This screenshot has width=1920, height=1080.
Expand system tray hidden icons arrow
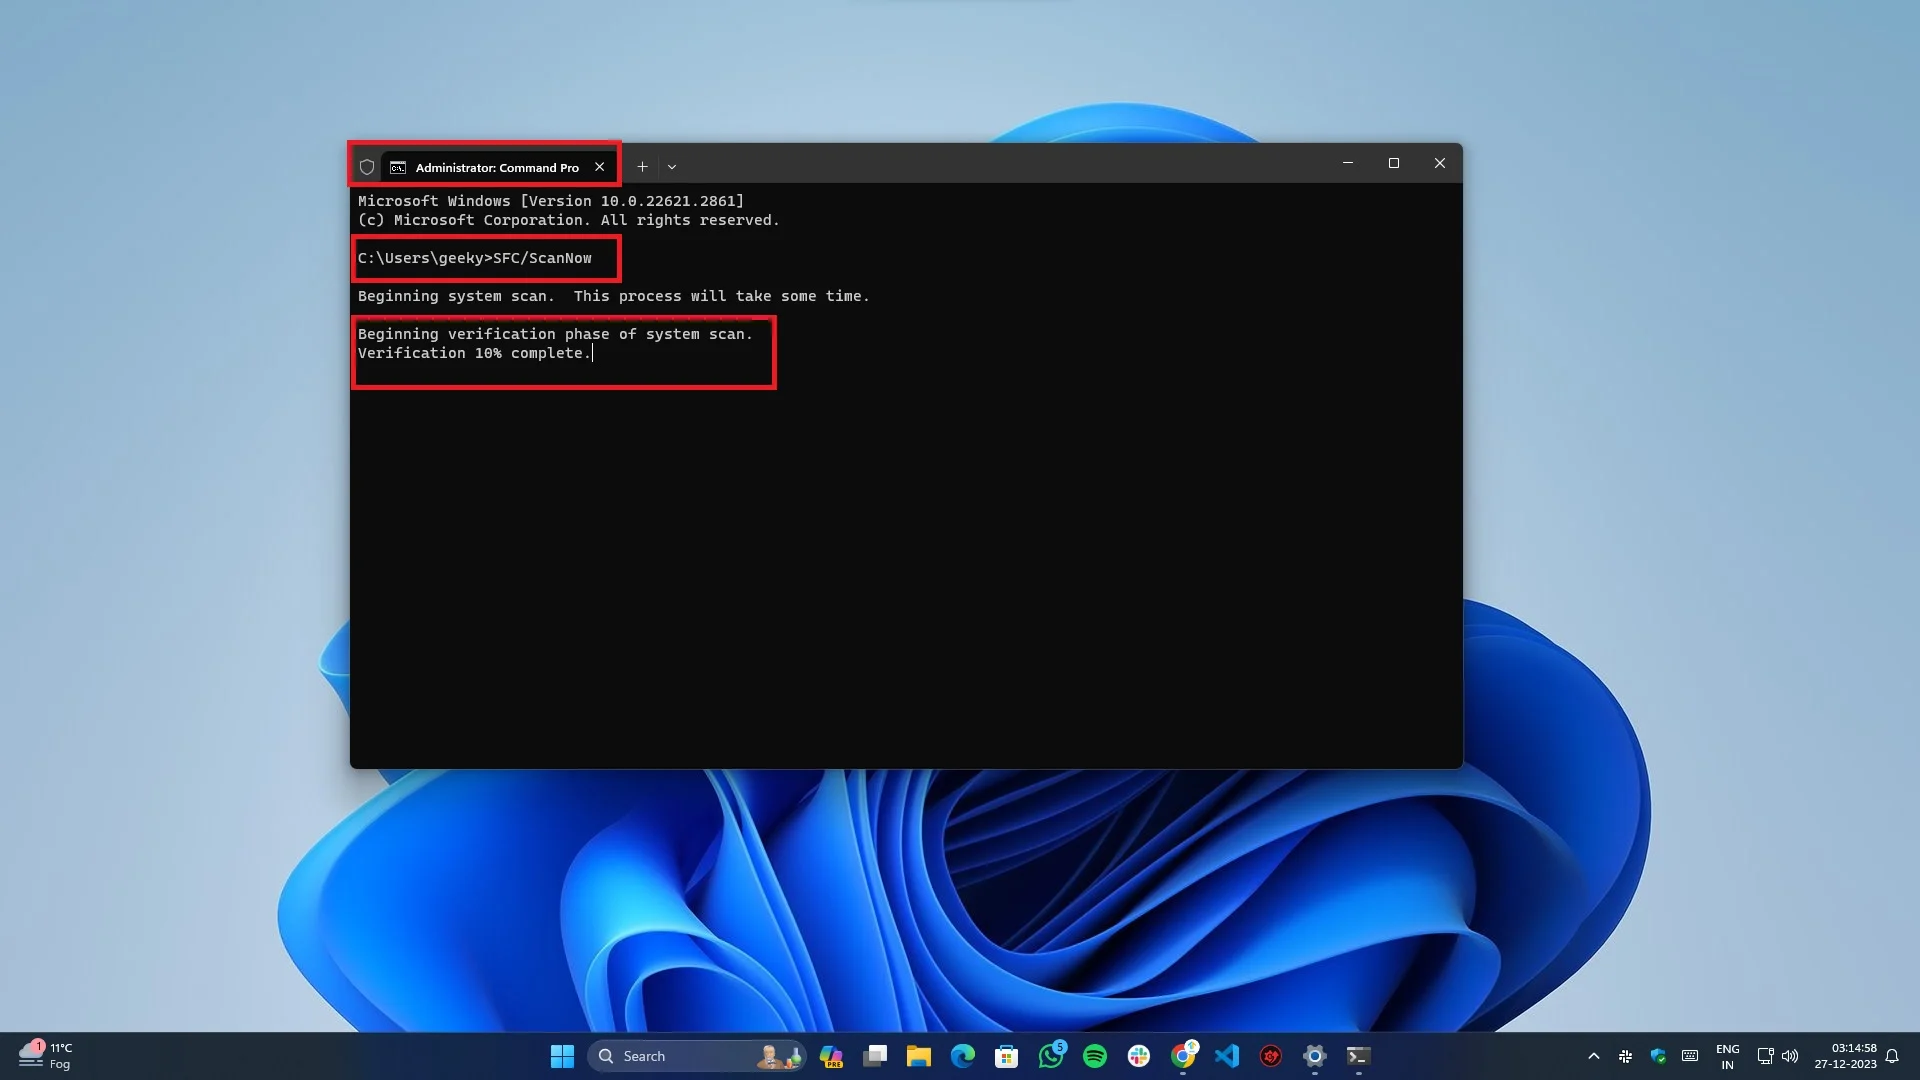pyautogui.click(x=1593, y=1055)
